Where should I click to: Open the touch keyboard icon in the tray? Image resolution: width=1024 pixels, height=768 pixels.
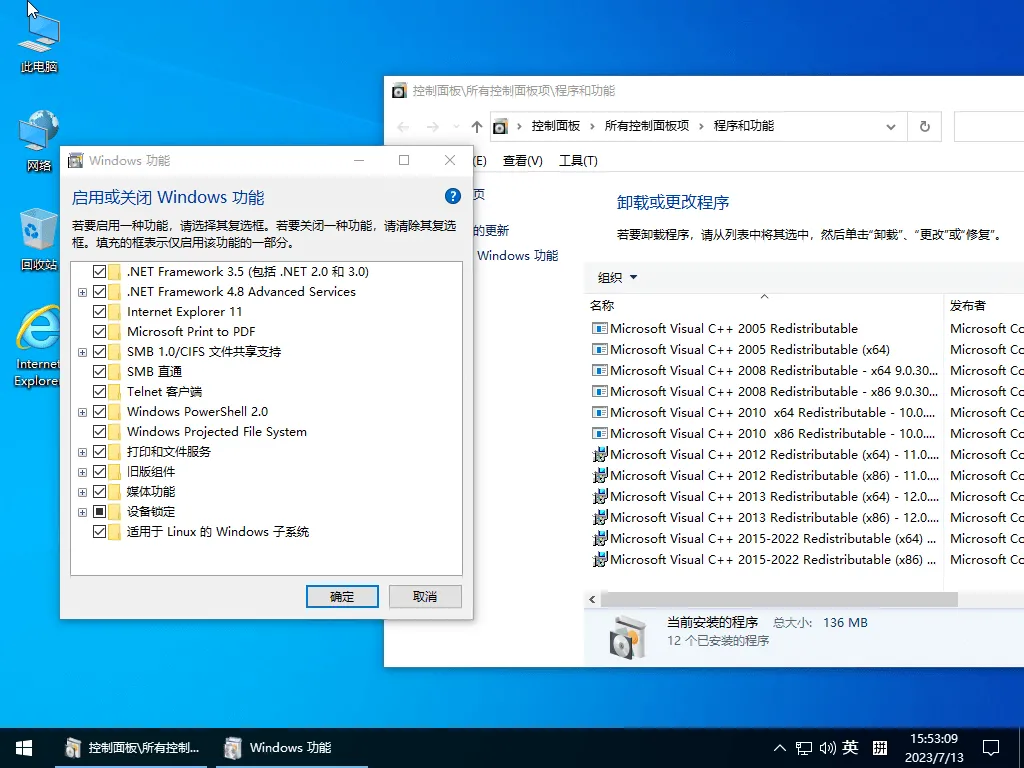point(878,747)
